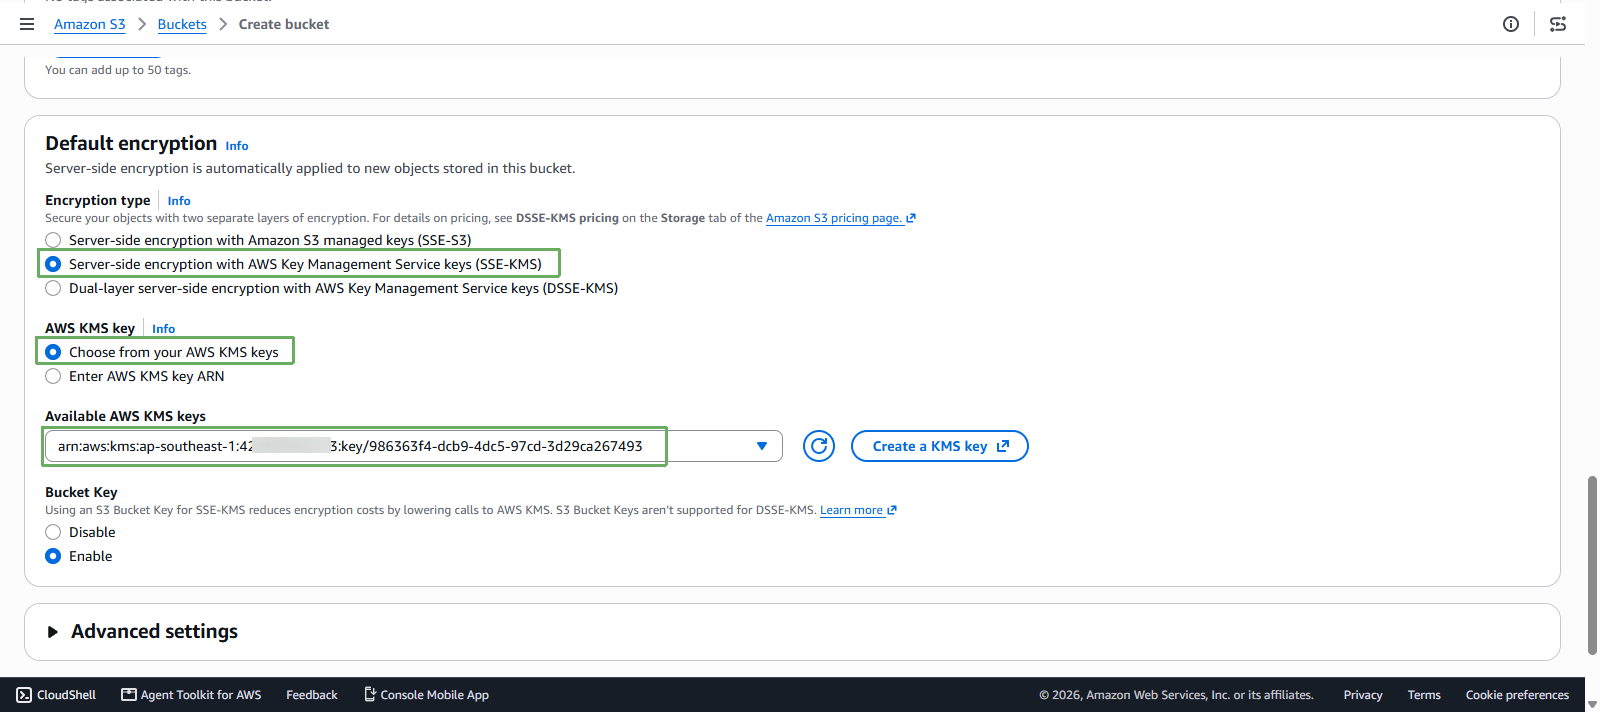Expand the Advanced settings section
The image size is (1600, 712).
coord(141,632)
